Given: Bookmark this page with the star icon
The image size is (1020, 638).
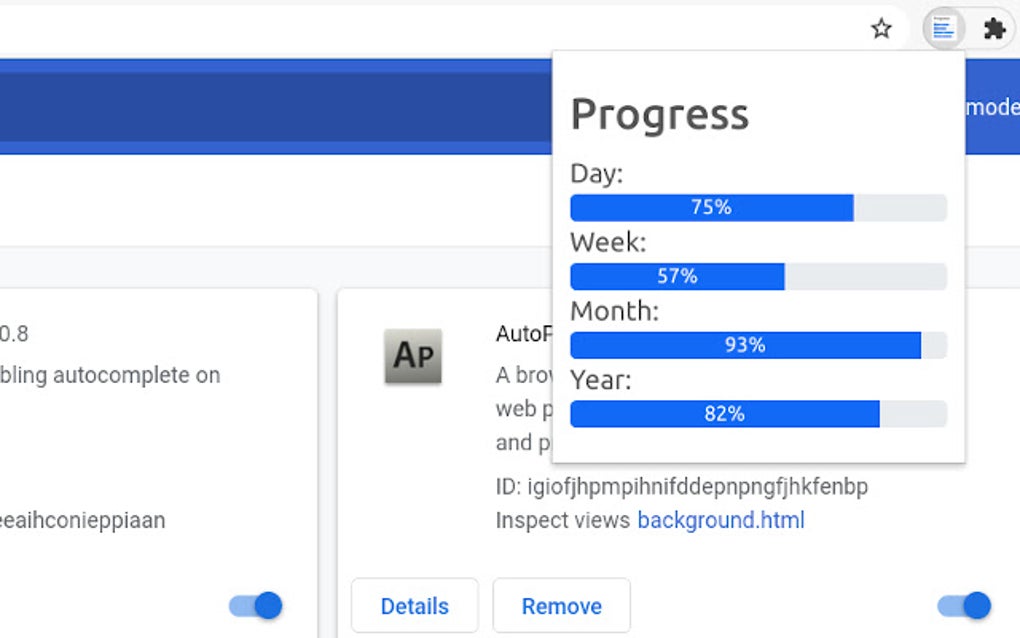Looking at the screenshot, I should click(881, 29).
